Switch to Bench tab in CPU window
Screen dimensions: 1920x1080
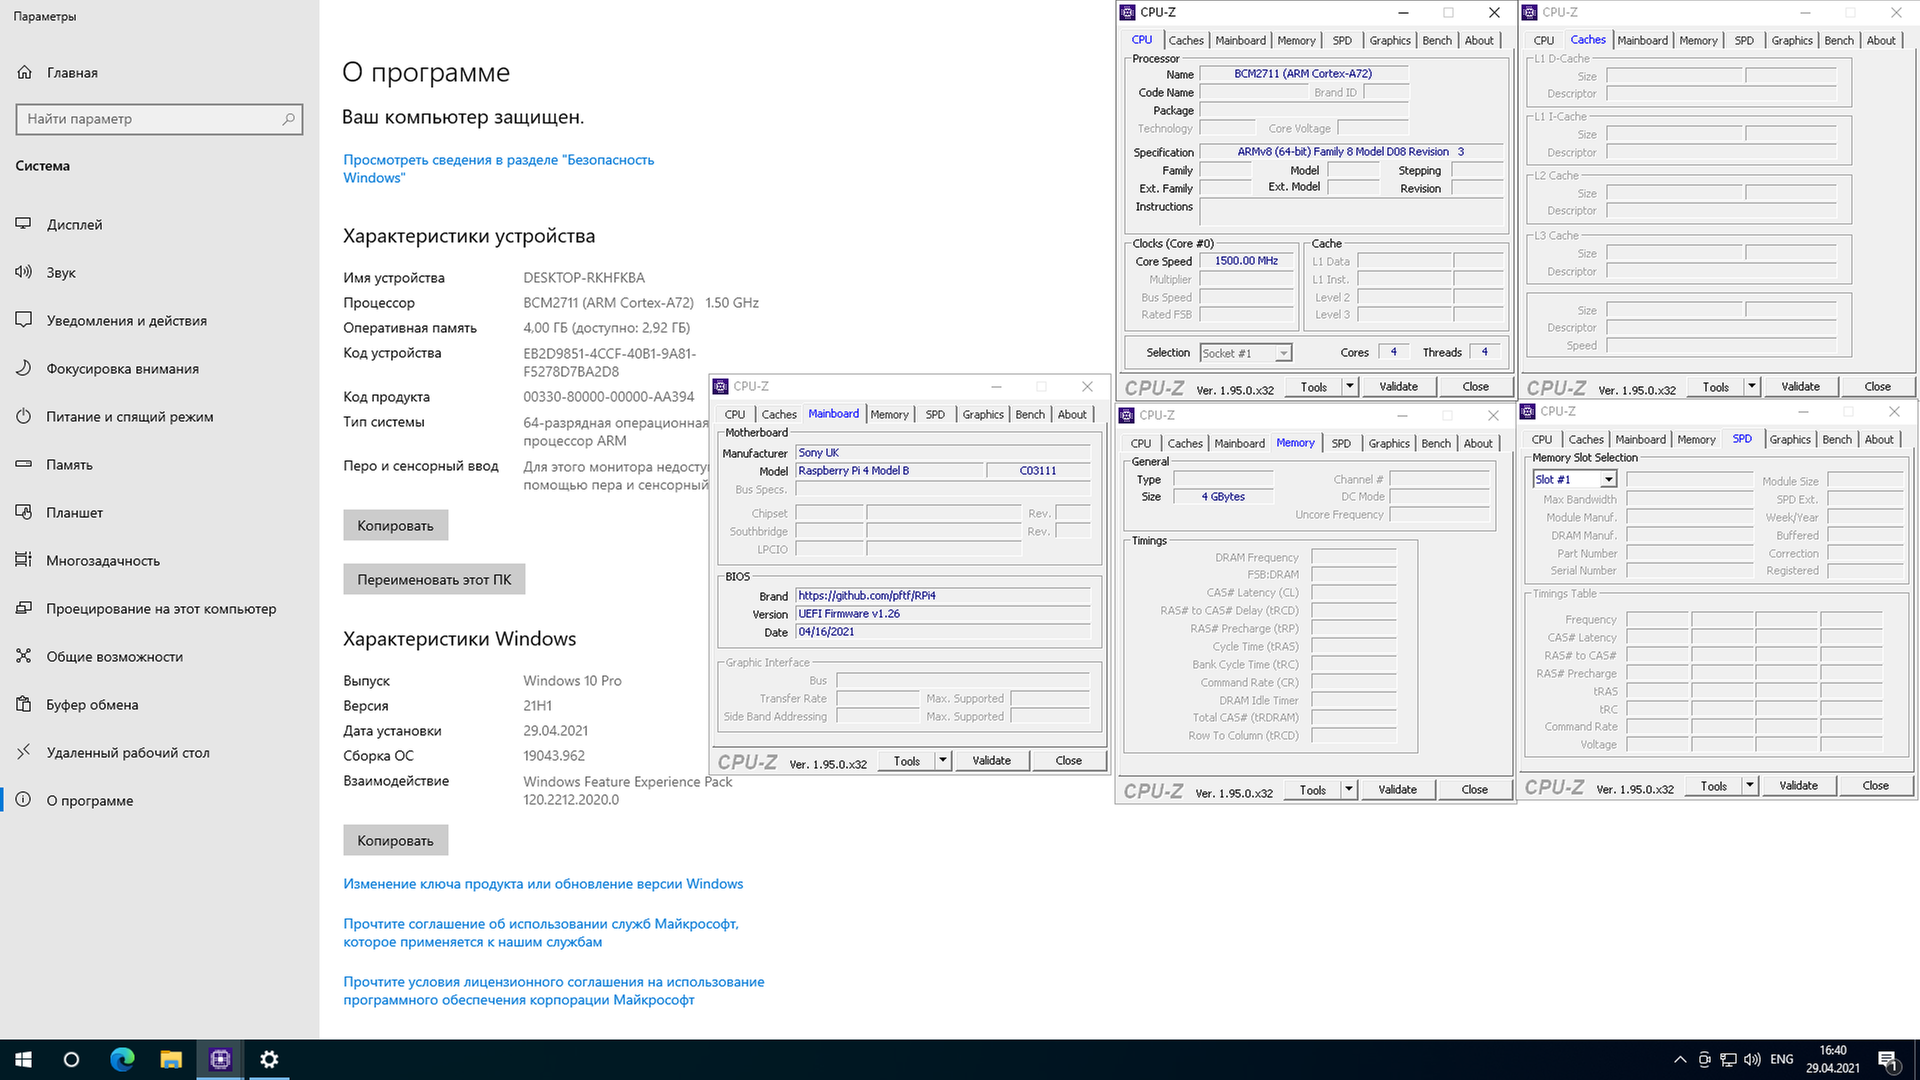[x=1437, y=41]
